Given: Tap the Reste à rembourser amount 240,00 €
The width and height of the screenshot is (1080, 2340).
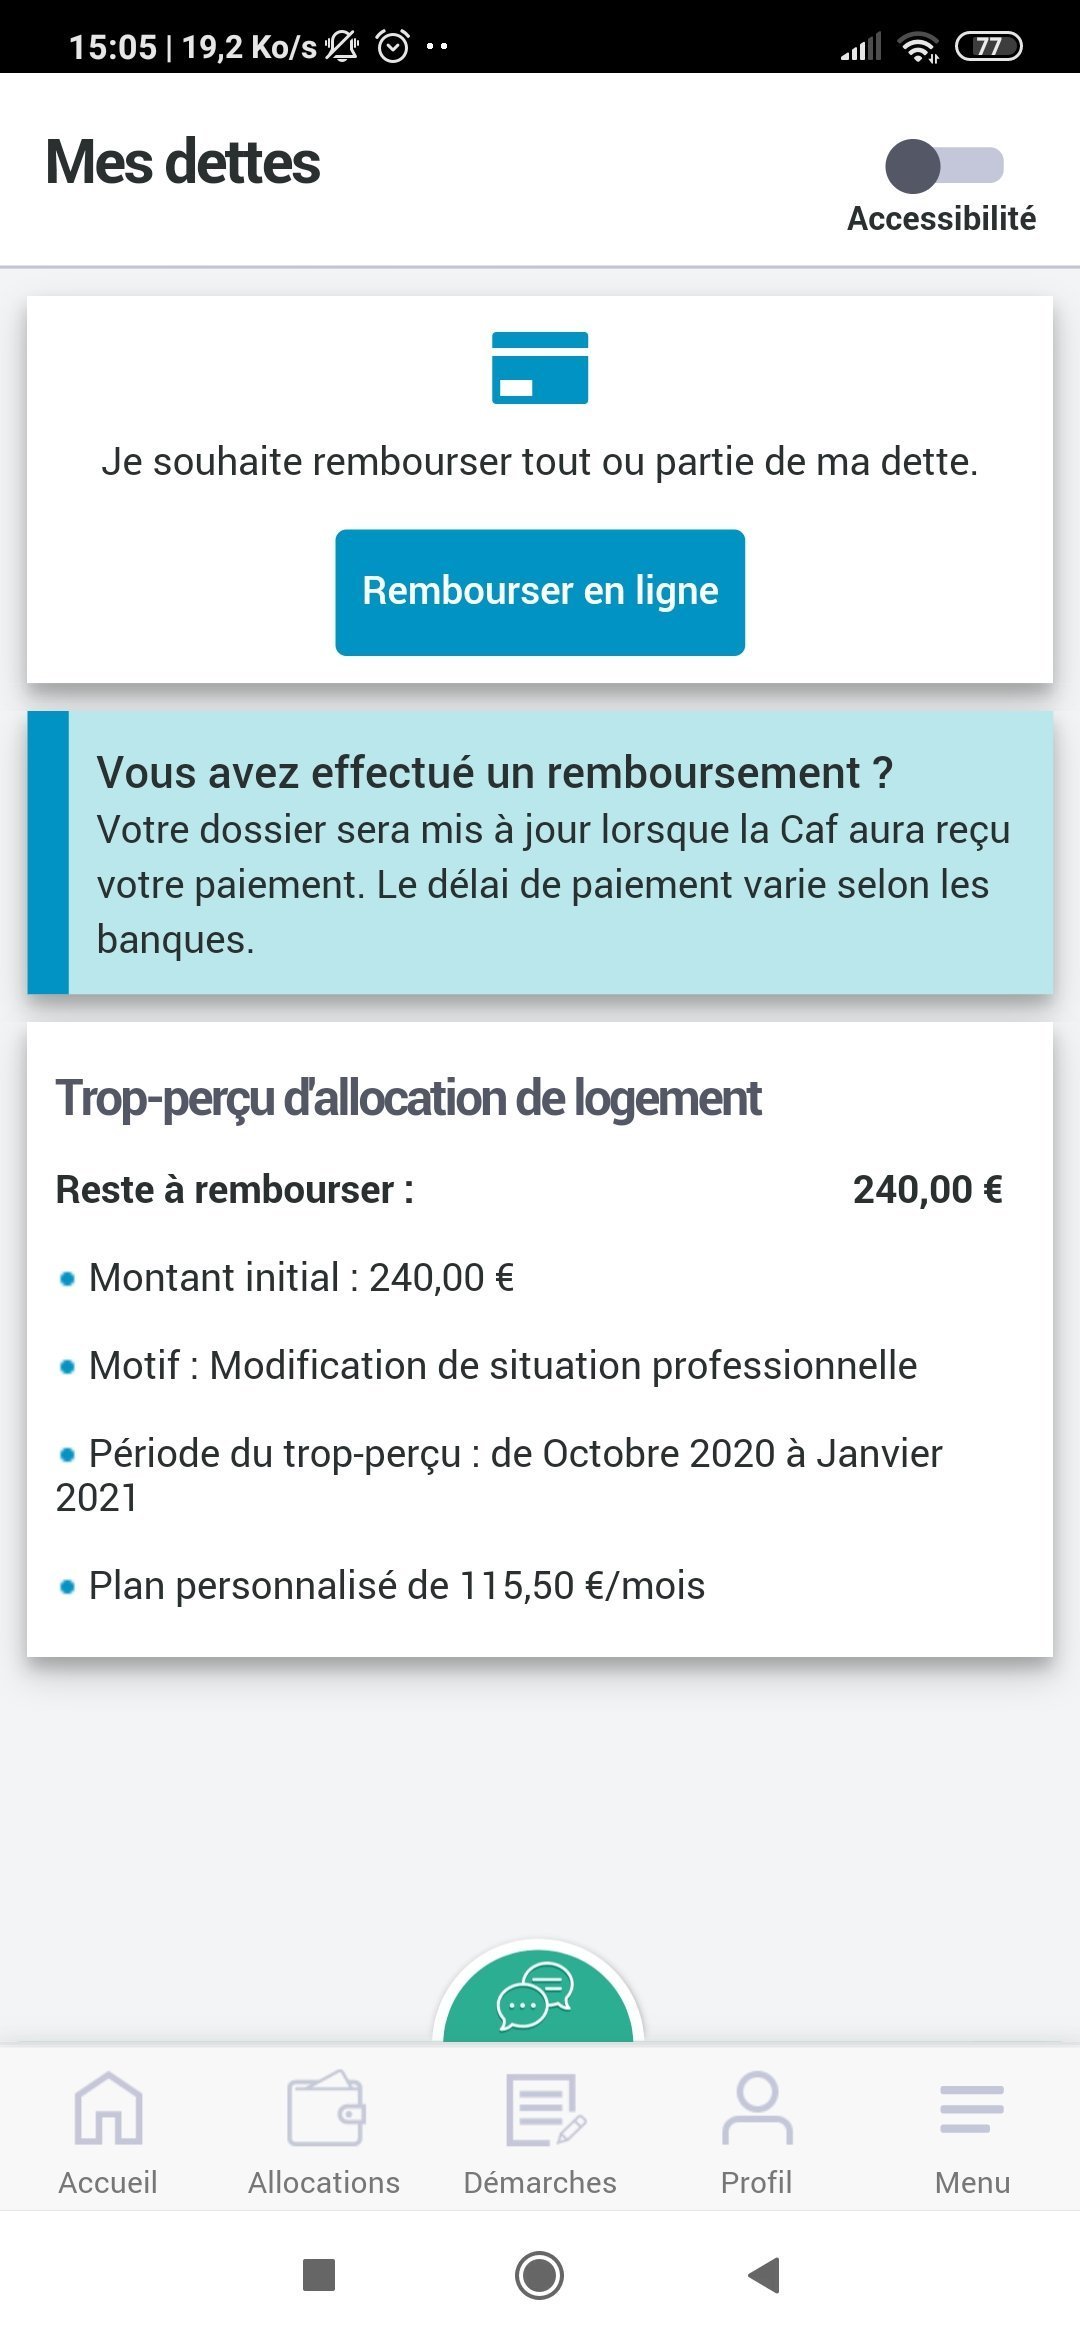Looking at the screenshot, I should (x=927, y=1190).
